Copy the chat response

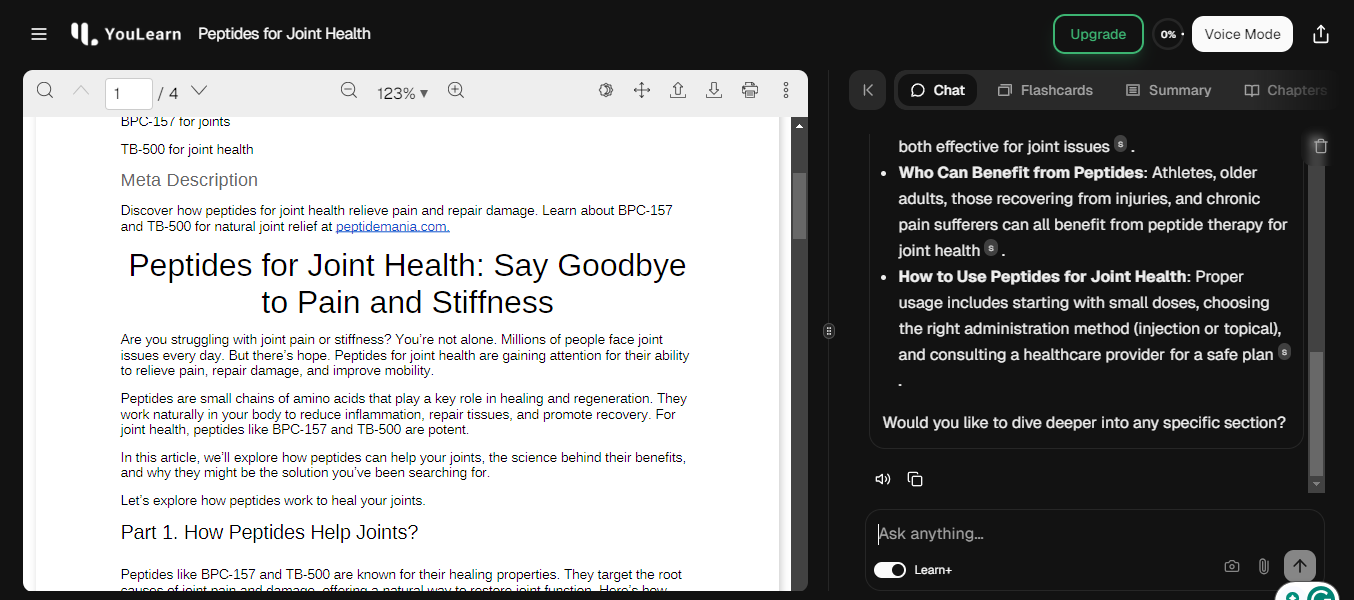(x=915, y=479)
